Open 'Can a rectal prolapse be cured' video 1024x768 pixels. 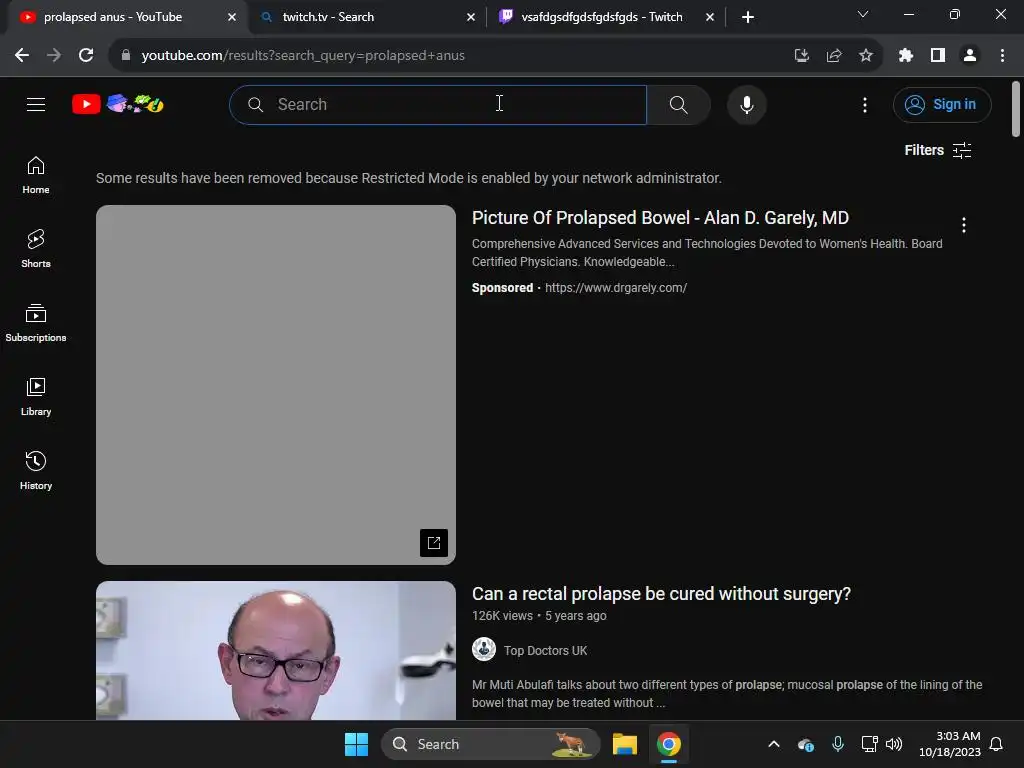(662, 594)
